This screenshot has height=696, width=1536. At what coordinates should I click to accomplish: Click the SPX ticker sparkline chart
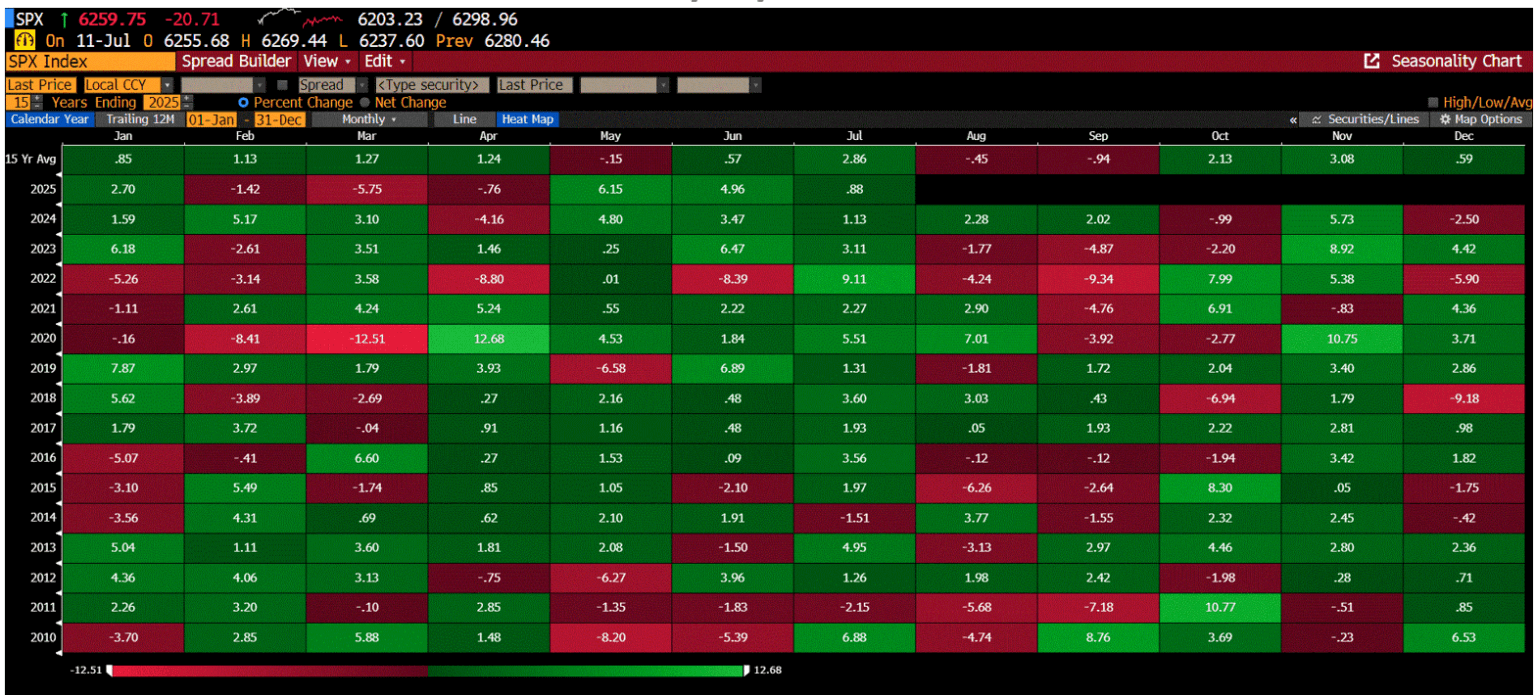(297, 17)
